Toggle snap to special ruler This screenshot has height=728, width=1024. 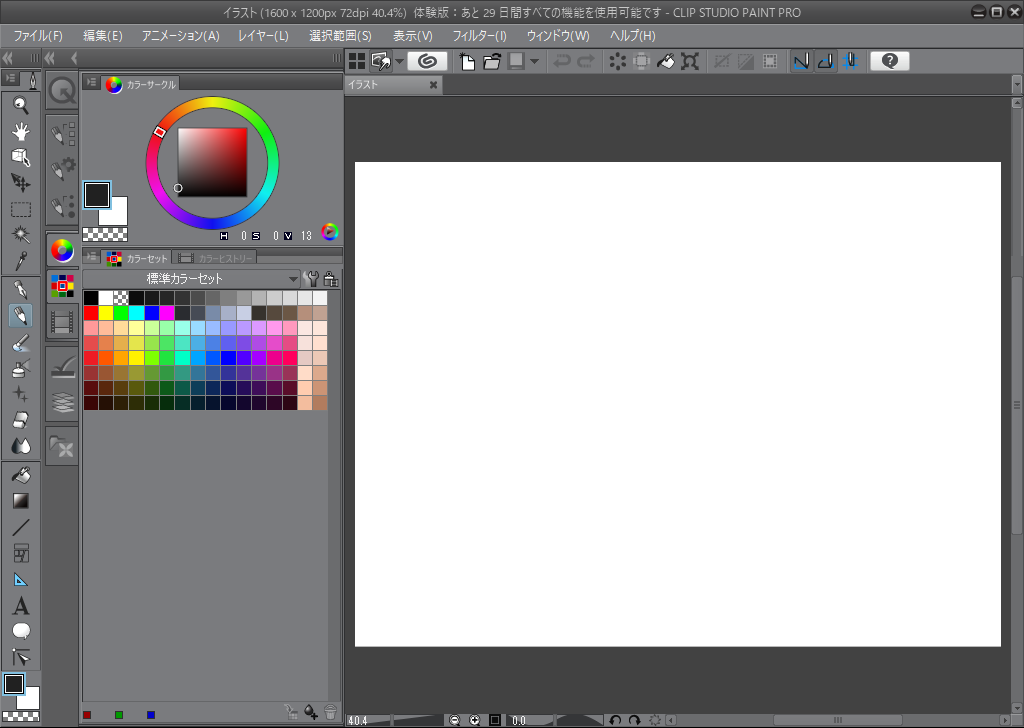click(825, 61)
